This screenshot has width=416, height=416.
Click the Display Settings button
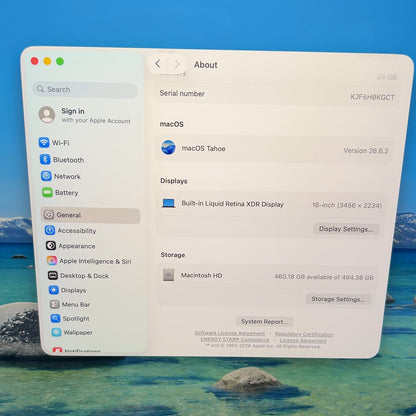[x=346, y=229]
